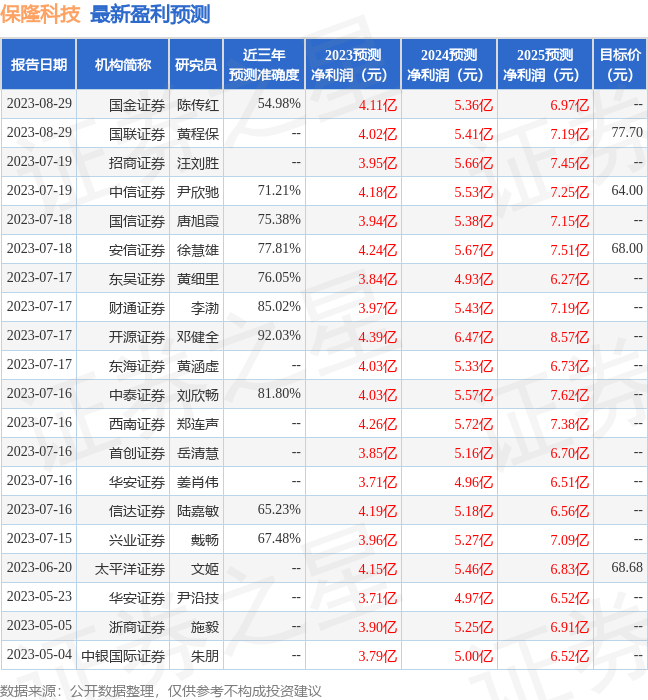This screenshot has height=700, width=648.
Task: Click the 中银国际证券 institution cell
Action: pyautogui.click(x=123, y=657)
